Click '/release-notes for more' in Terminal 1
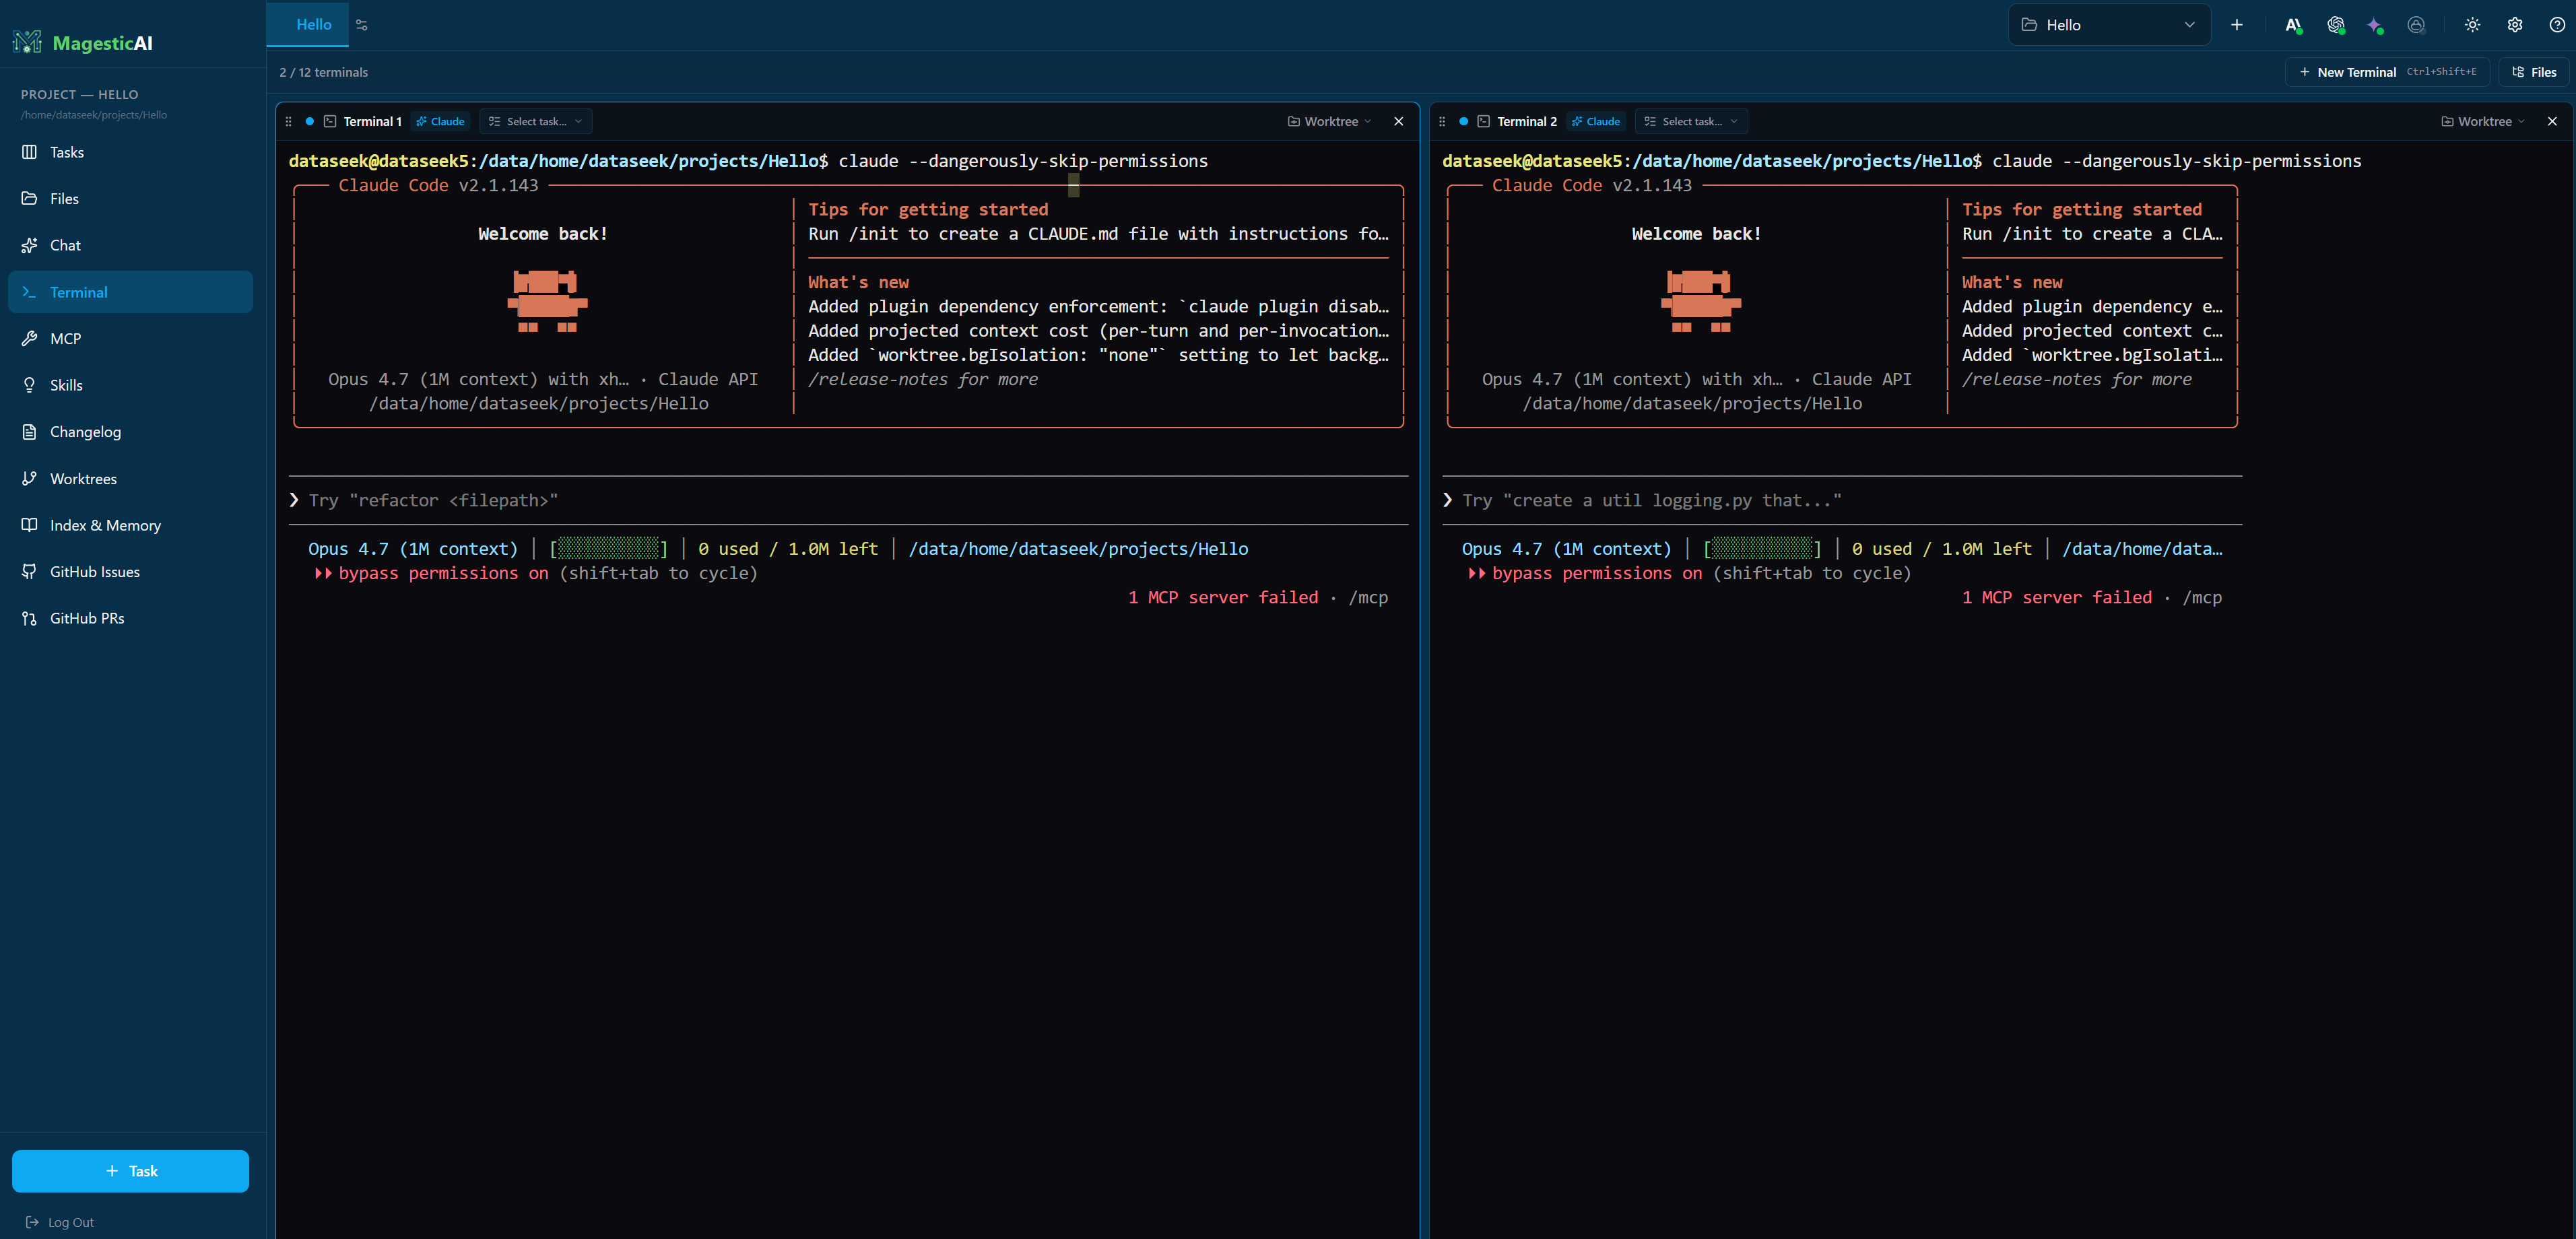Image resolution: width=2576 pixels, height=1239 pixels. click(x=923, y=379)
